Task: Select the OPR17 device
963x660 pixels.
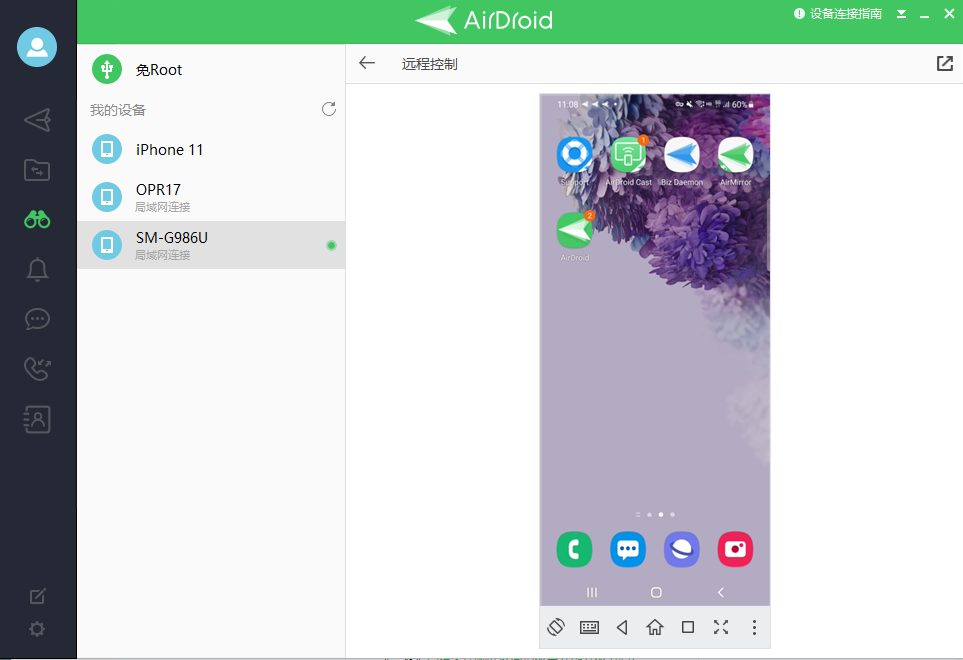Action: click(211, 197)
